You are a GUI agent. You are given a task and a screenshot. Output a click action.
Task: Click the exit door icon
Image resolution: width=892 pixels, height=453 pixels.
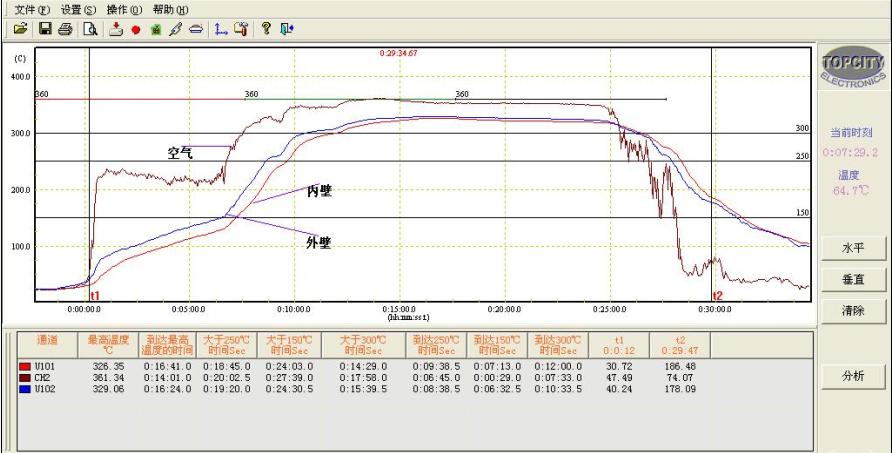tap(287, 29)
